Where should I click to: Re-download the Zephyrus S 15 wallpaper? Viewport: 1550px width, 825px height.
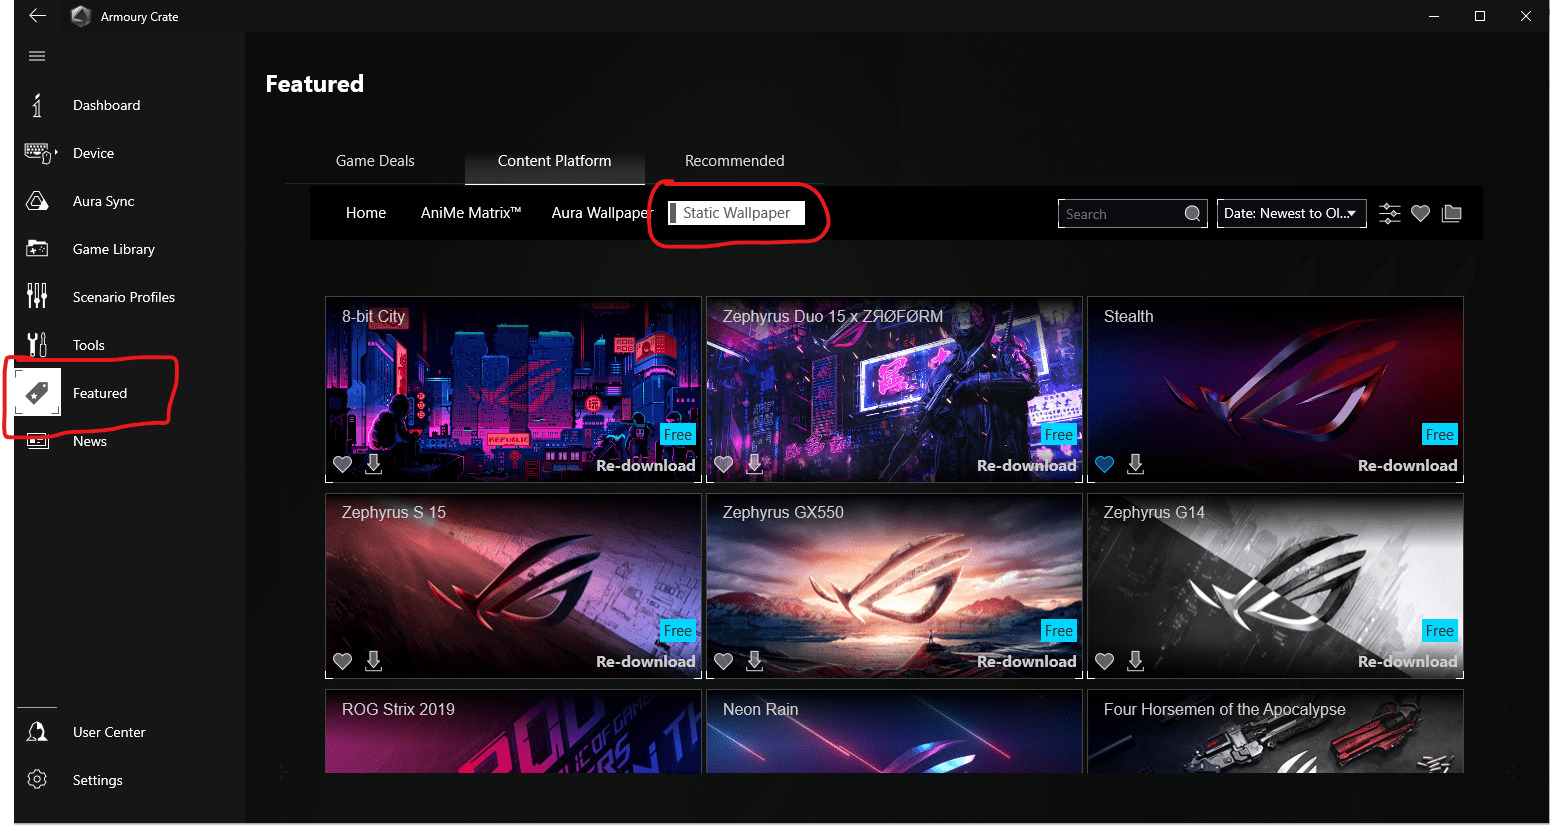pos(645,661)
